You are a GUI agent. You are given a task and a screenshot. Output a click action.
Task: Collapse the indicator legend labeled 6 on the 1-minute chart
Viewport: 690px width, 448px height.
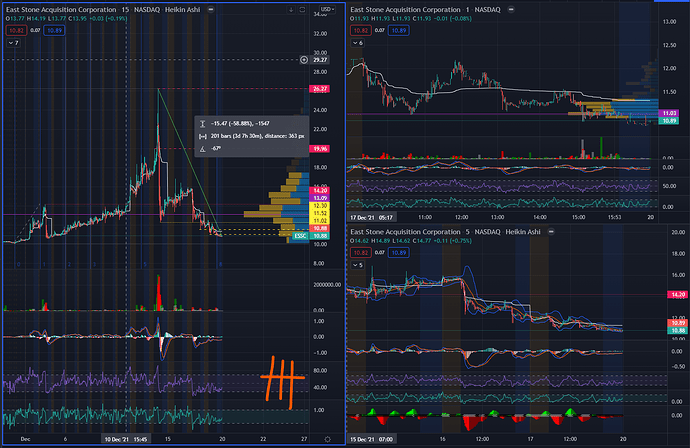pyautogui.click(x=357, y=43)
